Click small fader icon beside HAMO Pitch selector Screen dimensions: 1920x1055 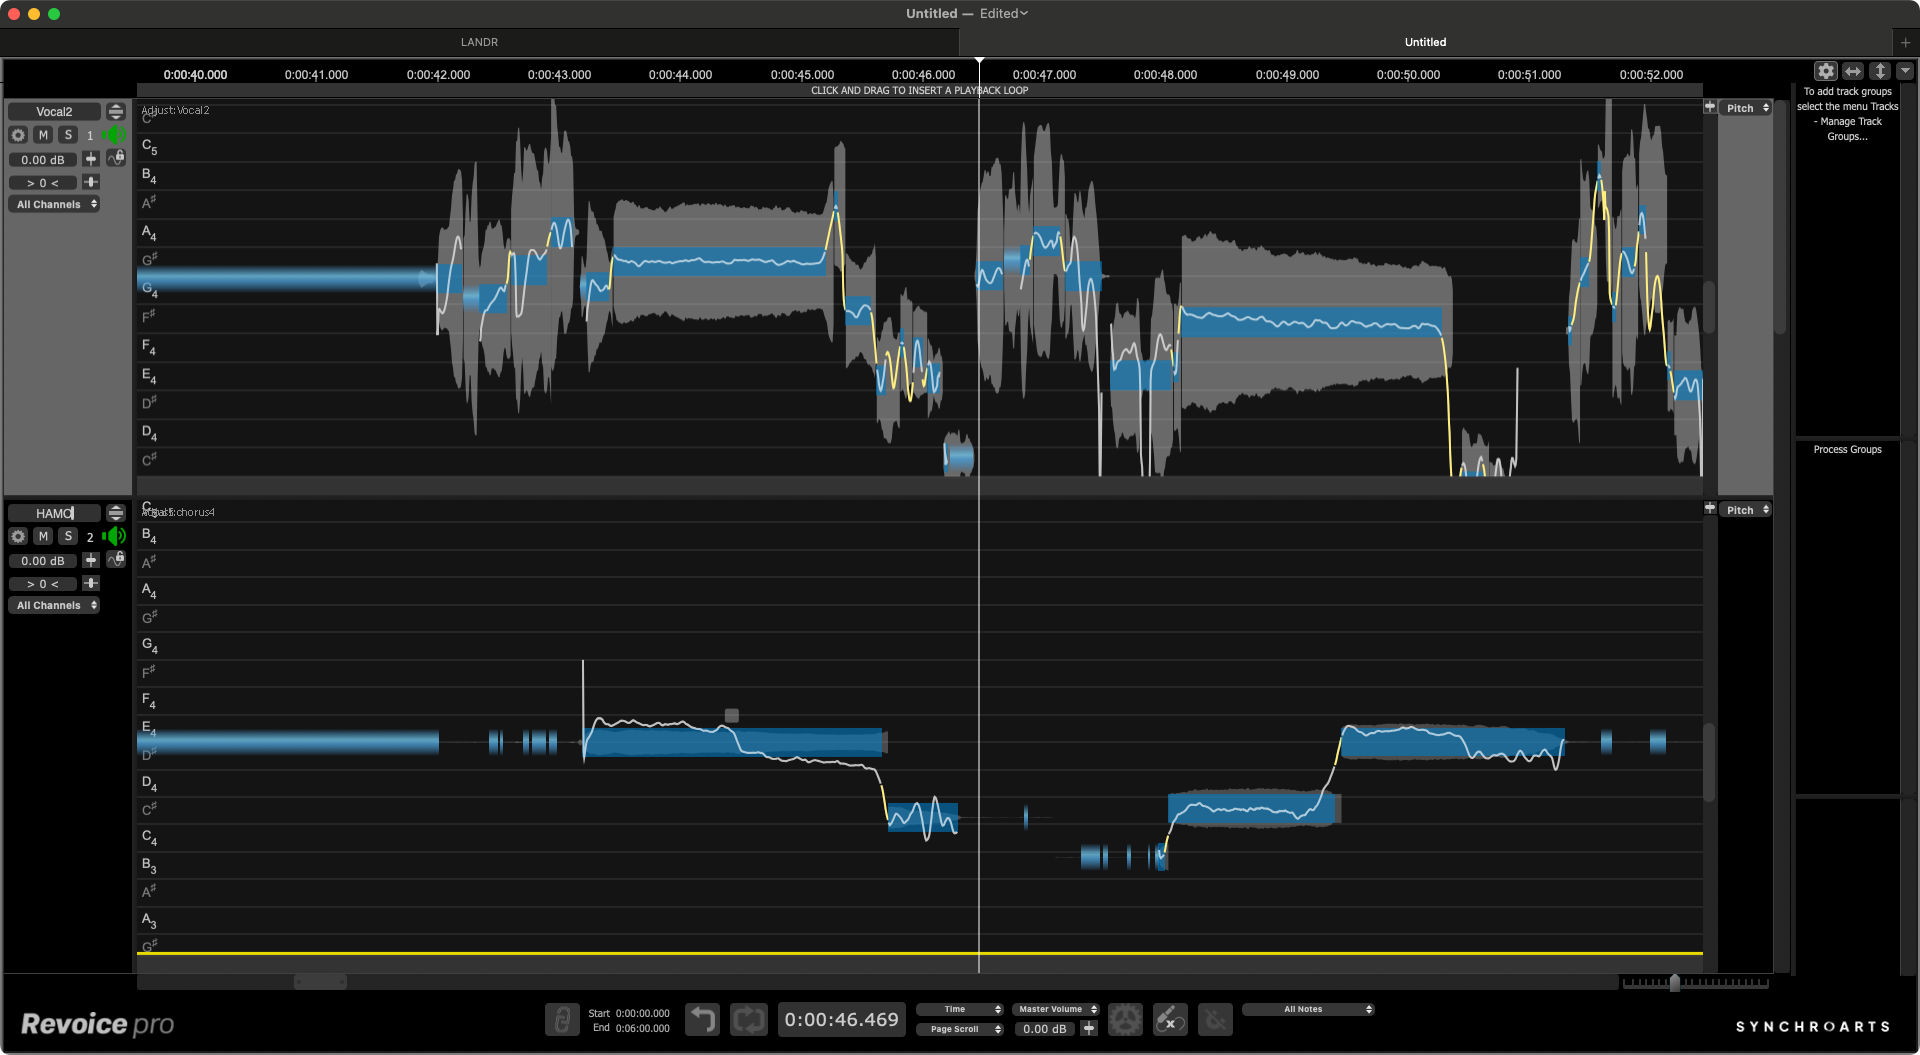(x=1710, y=509)
